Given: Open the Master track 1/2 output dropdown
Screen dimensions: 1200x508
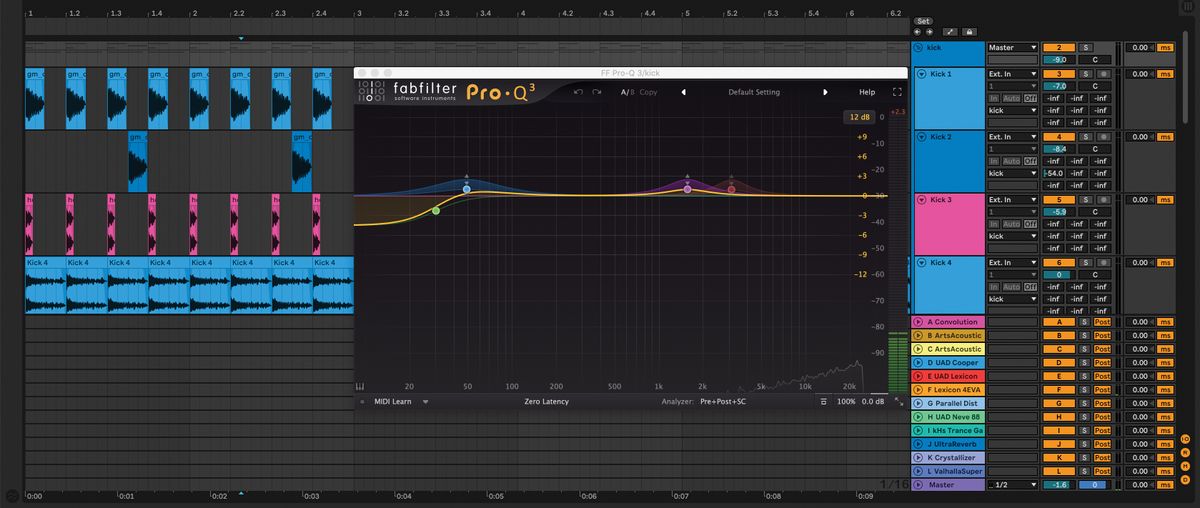Looking at the screenshot, I should tap(1013, 485).
